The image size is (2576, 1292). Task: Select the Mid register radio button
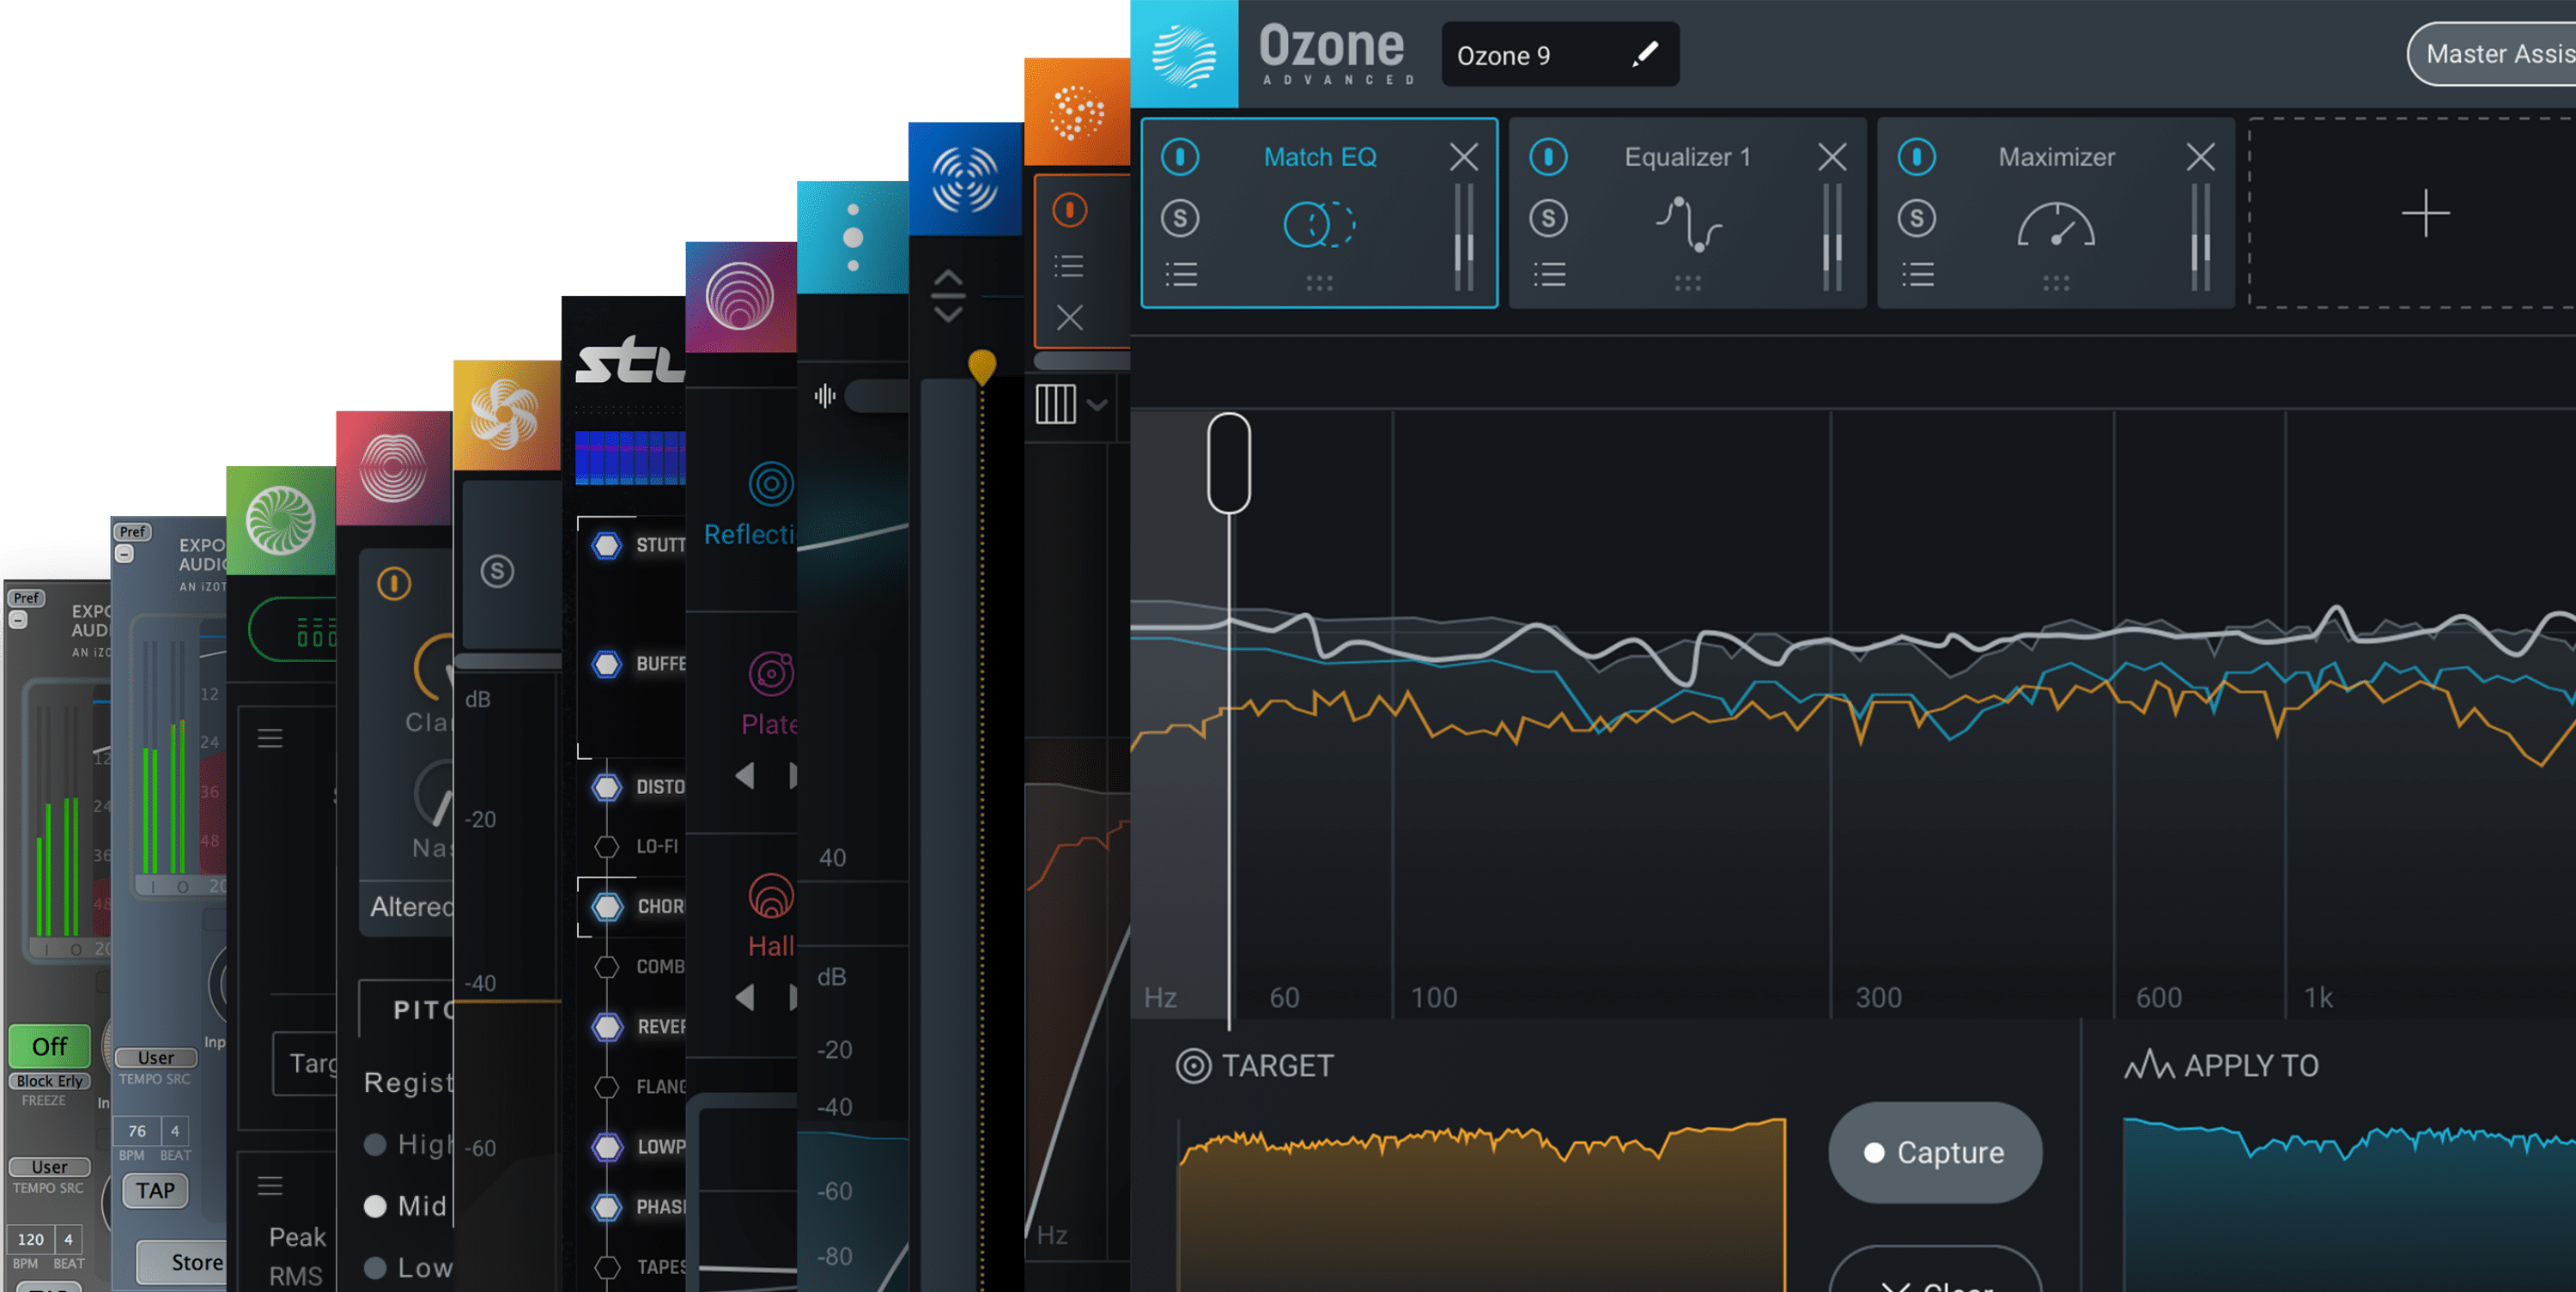pos(375,1206)
